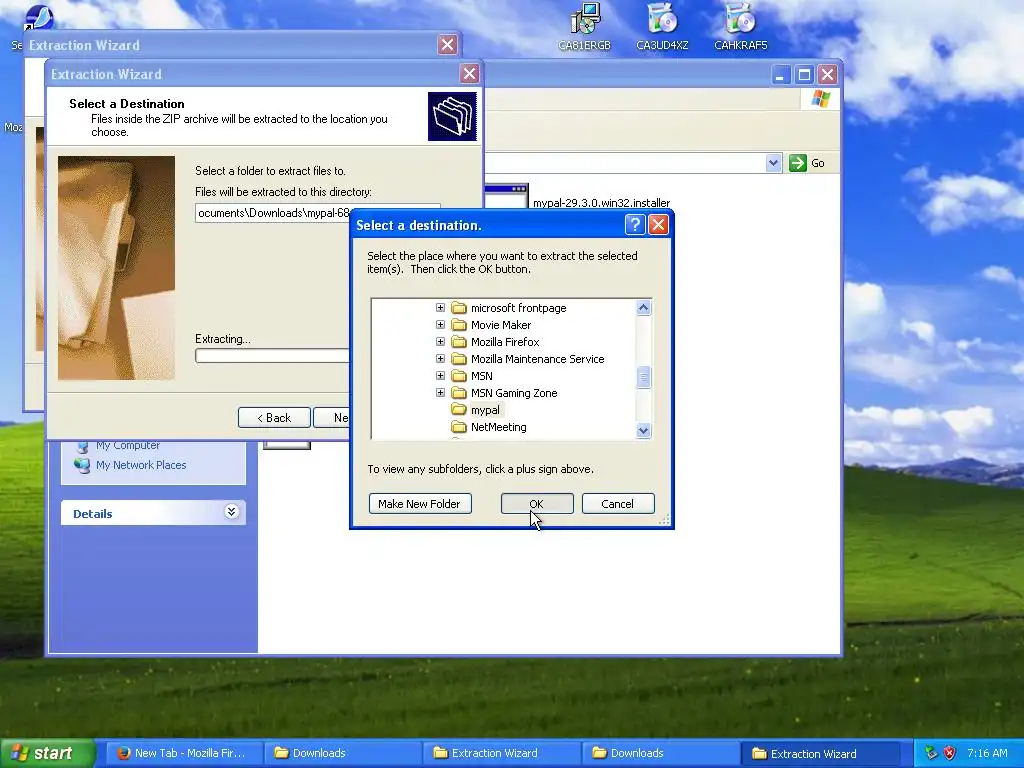The height and width of the screenshot is (768, 1024).
Task: Click the help question mark in destination dialog
Action: point(635,225)
